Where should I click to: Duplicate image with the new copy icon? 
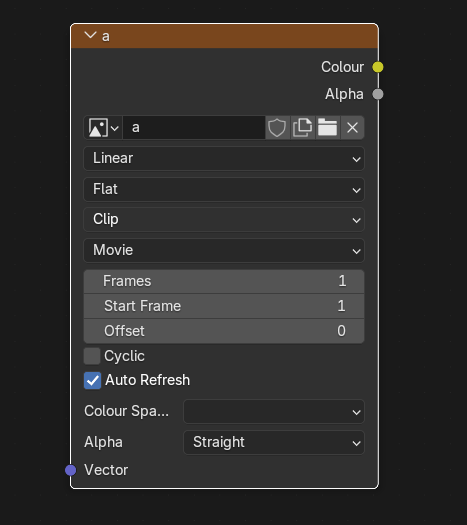pyautogui.click(x=303, y=128)
